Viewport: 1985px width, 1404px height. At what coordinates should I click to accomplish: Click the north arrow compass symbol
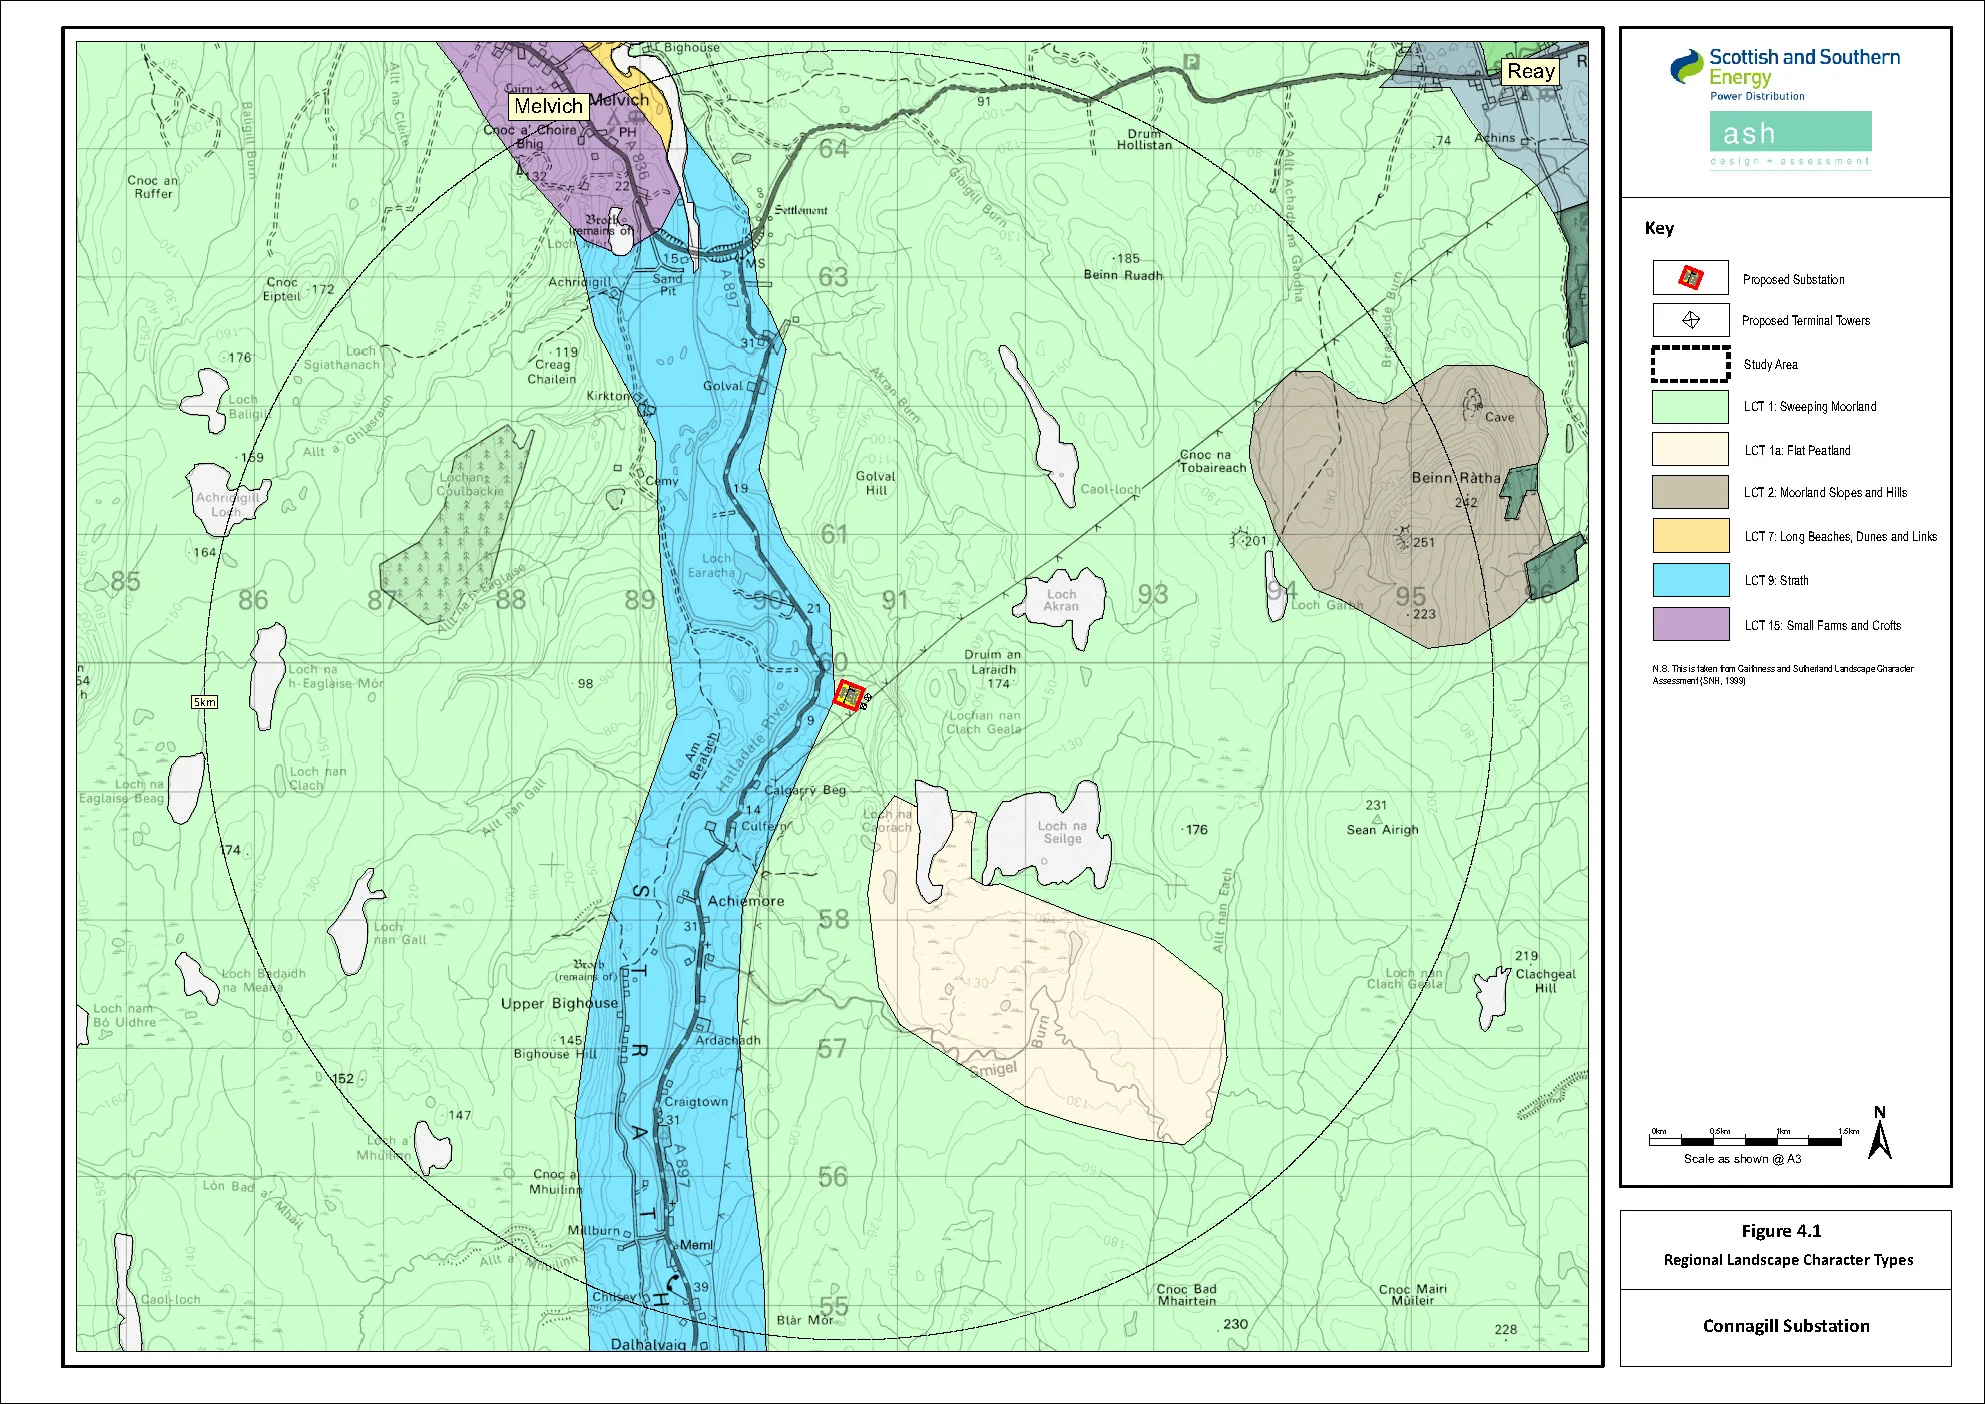point(1879,1135)
